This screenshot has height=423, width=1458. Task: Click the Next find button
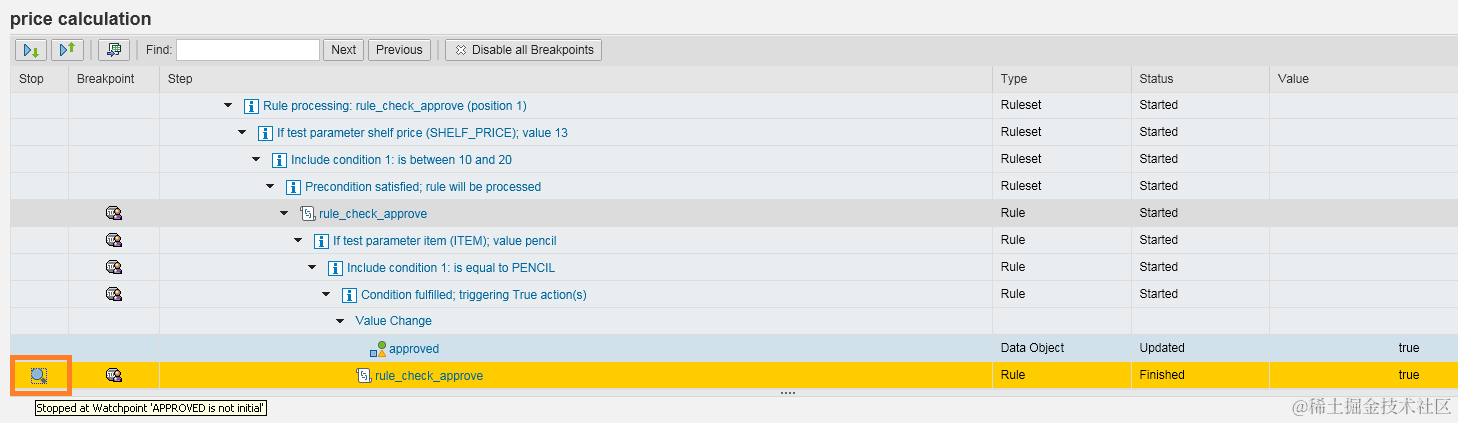[343, 50]
